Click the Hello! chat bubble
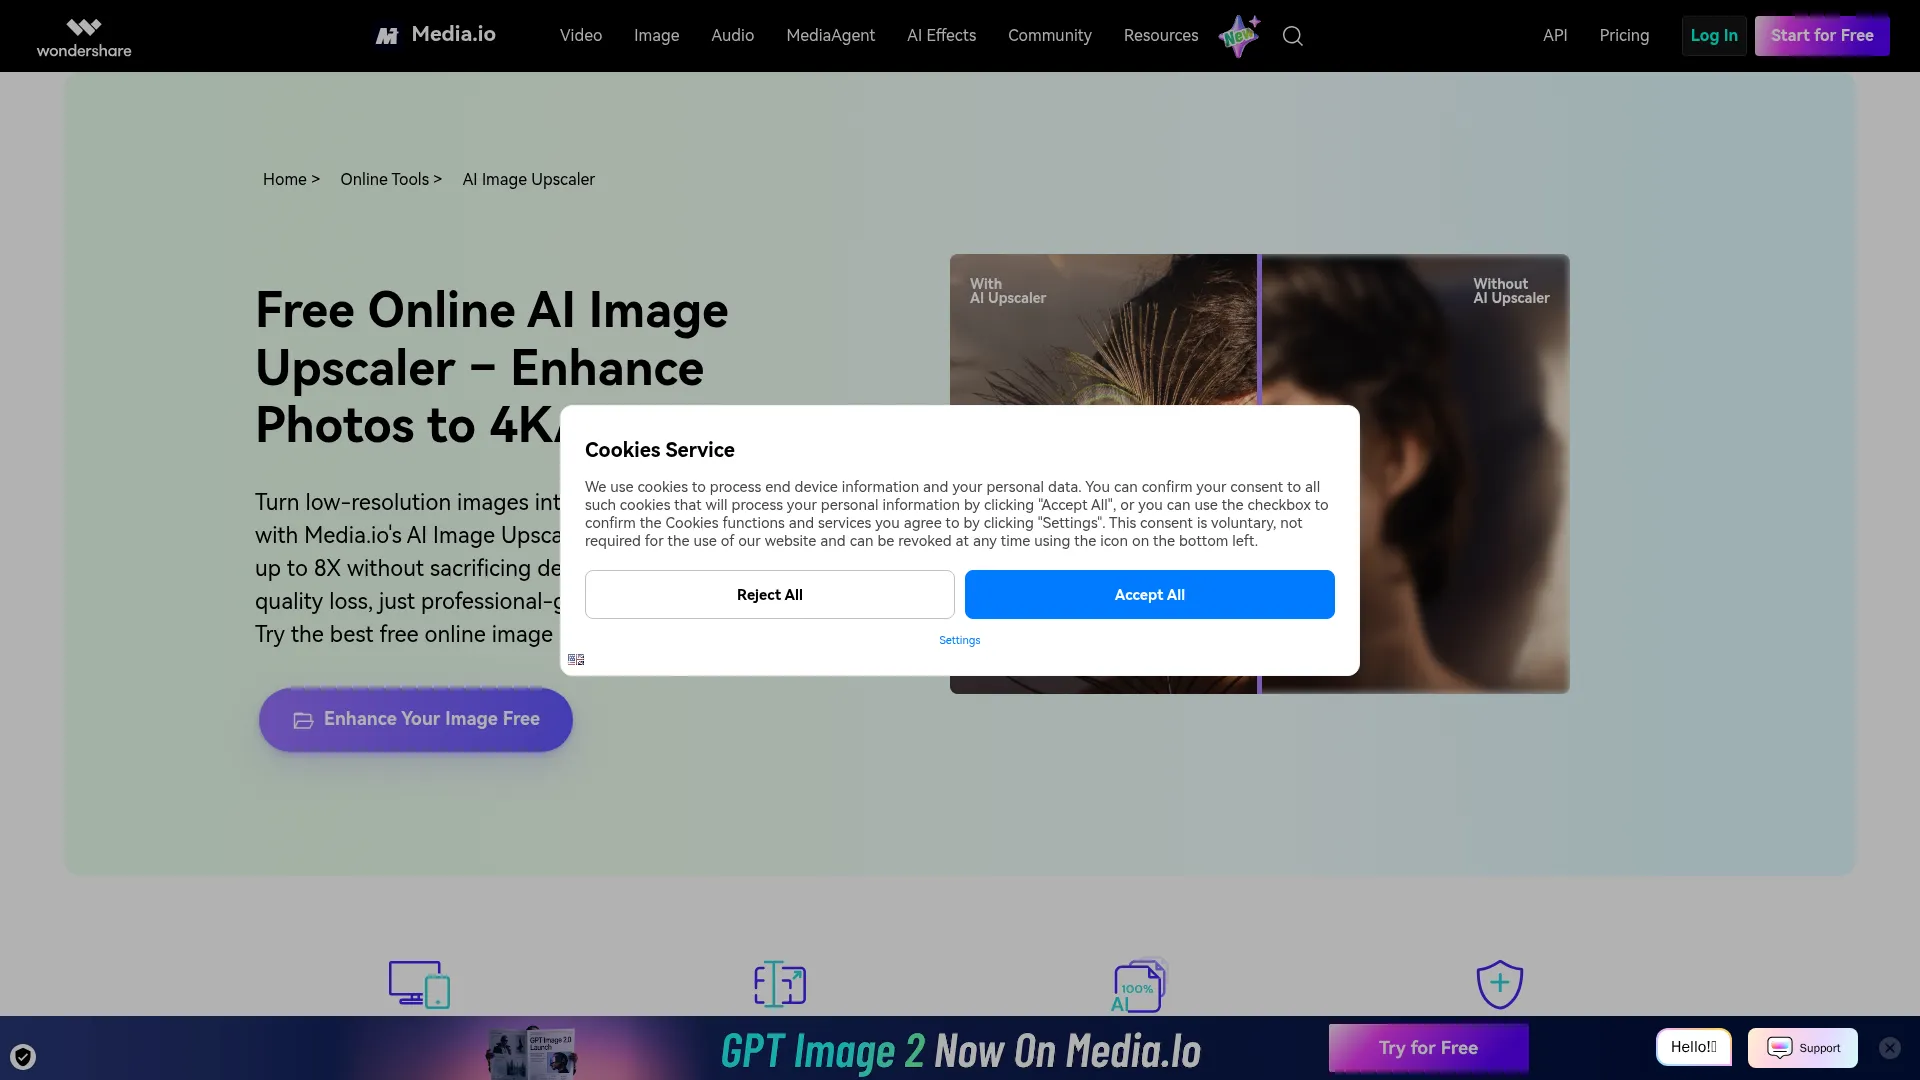 (x=1693, y=1046)
